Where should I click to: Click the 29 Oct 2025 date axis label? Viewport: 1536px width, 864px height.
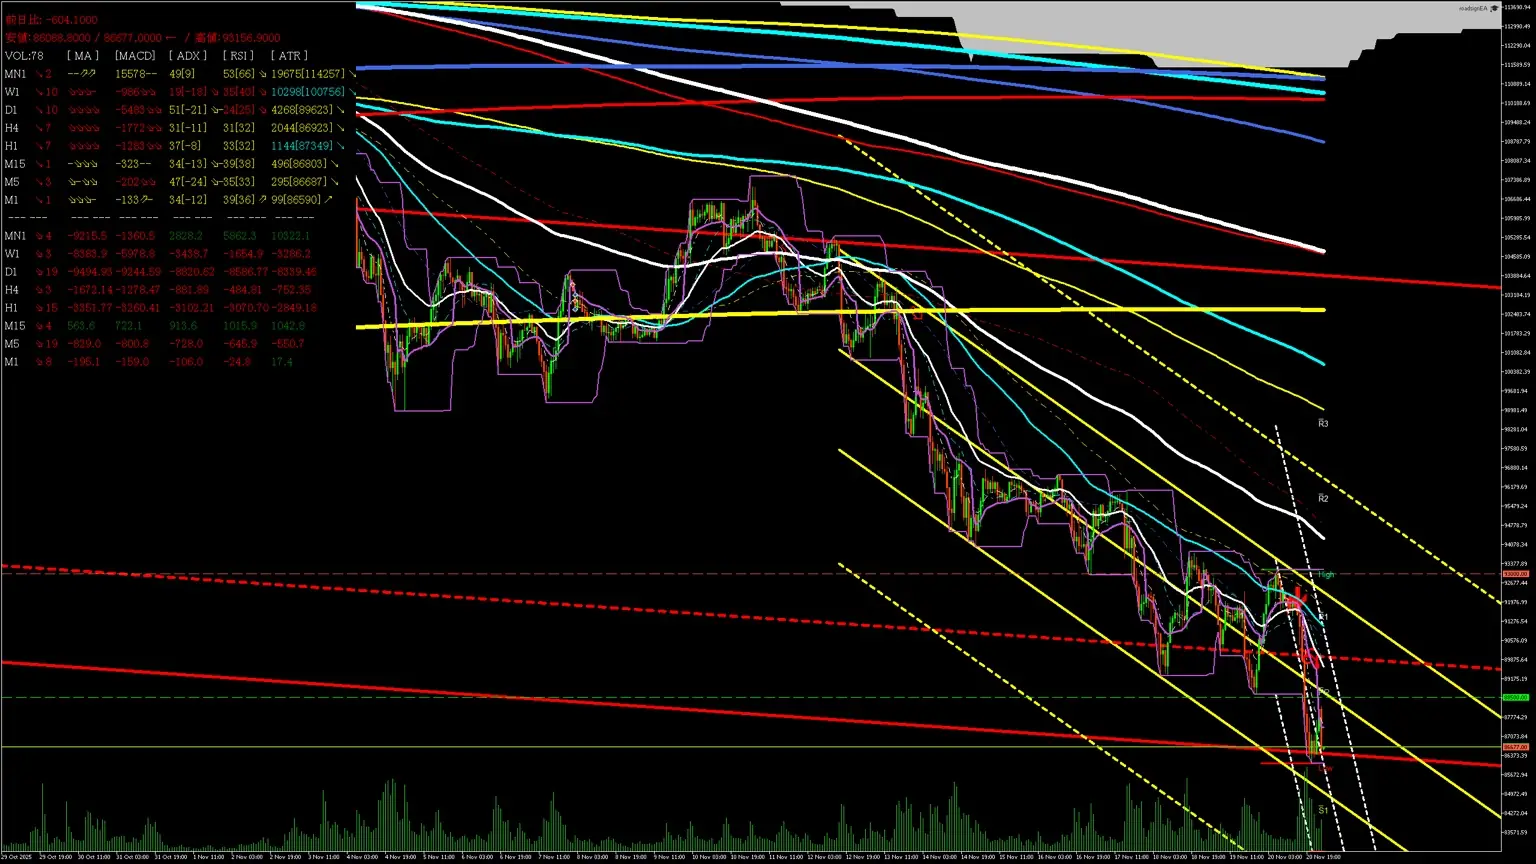pyautogui.click(x=17, y=857)
